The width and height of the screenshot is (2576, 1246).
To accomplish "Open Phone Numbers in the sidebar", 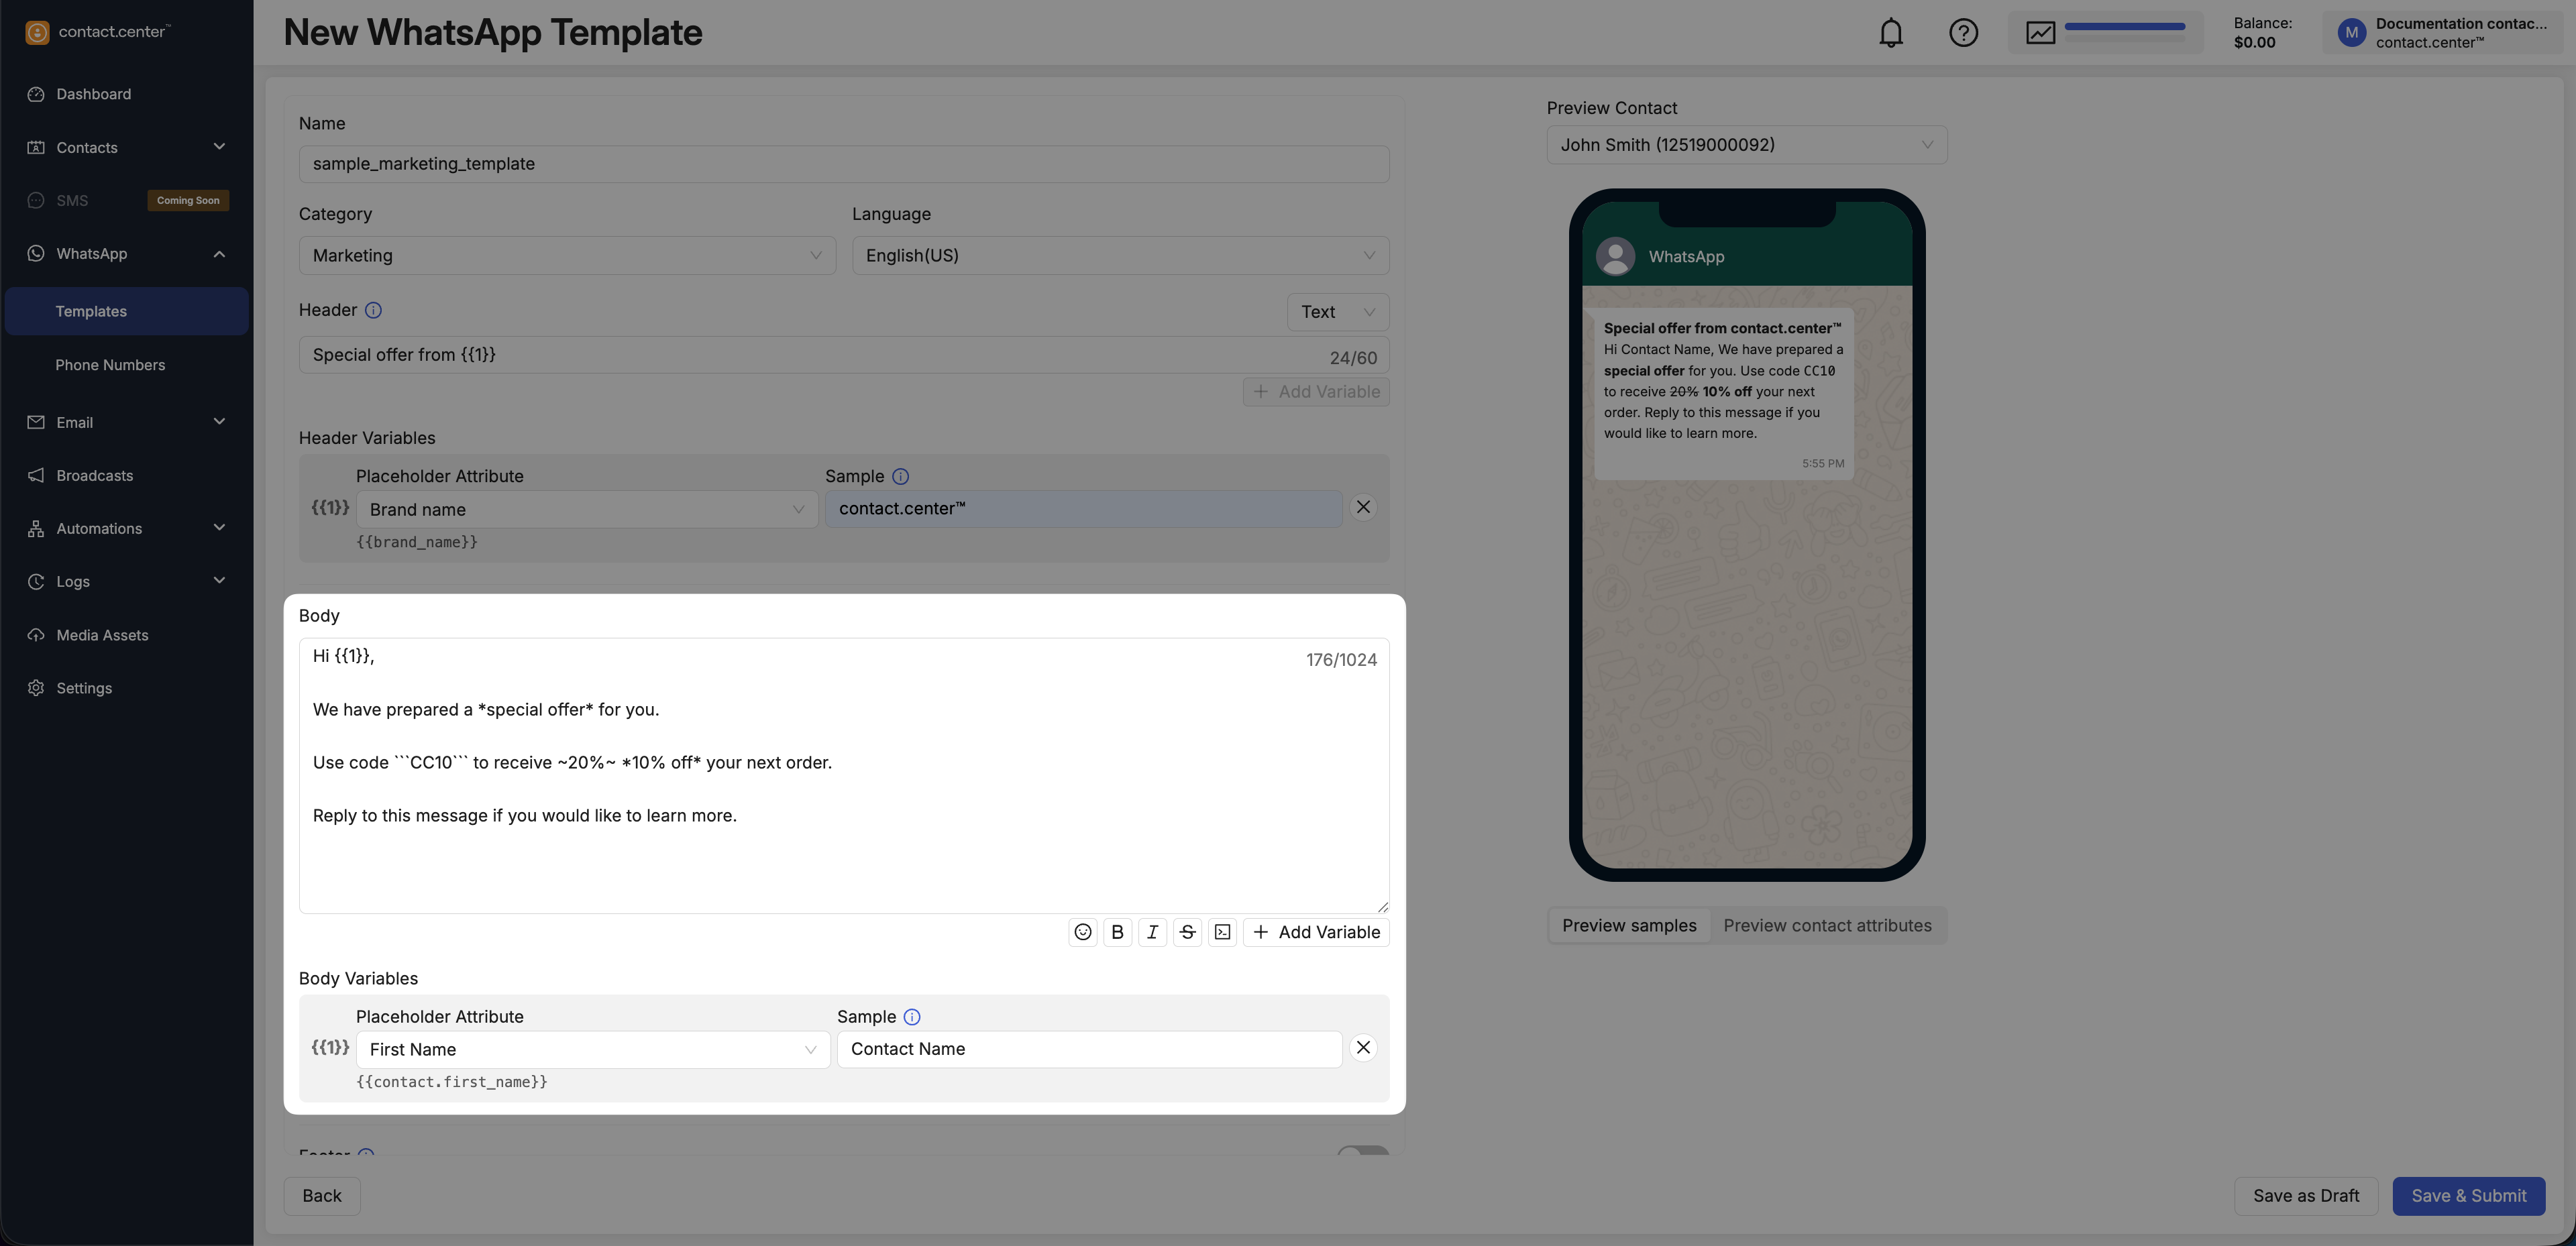I will [110, 365].
